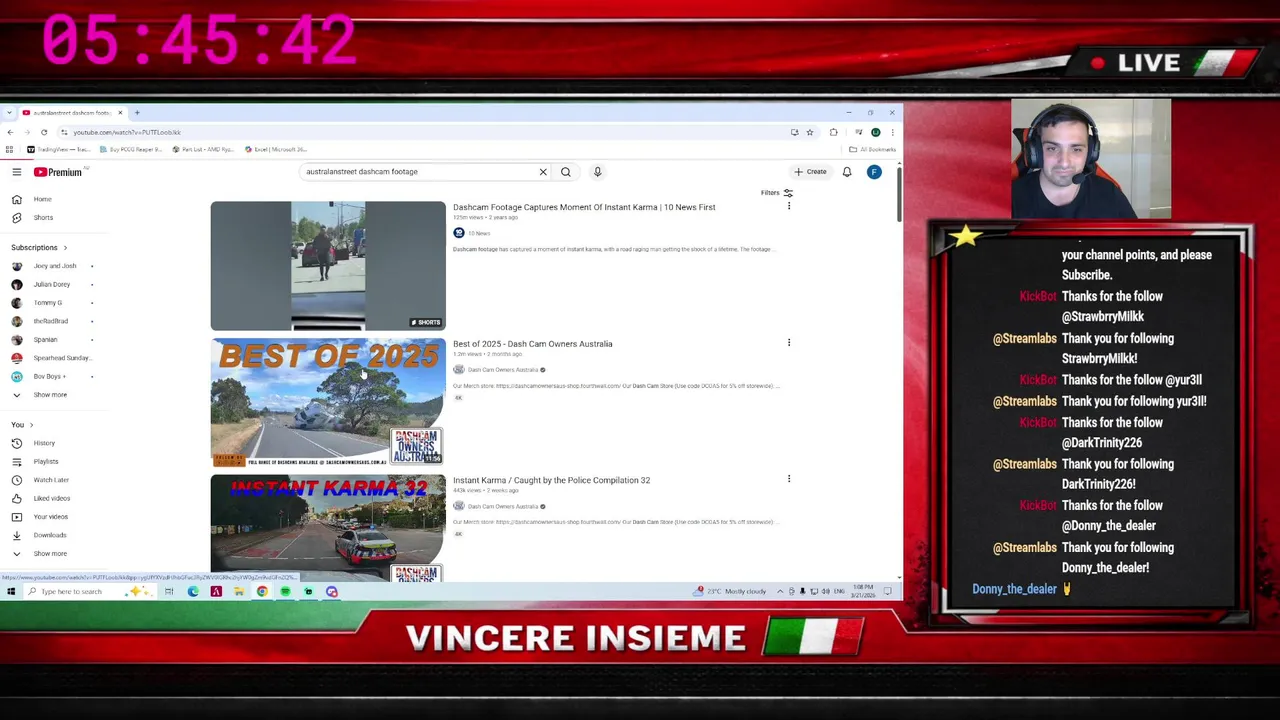1280x720 pixels.
Task: Reload the page in Chrome
Action: click(x=44, y=132)
